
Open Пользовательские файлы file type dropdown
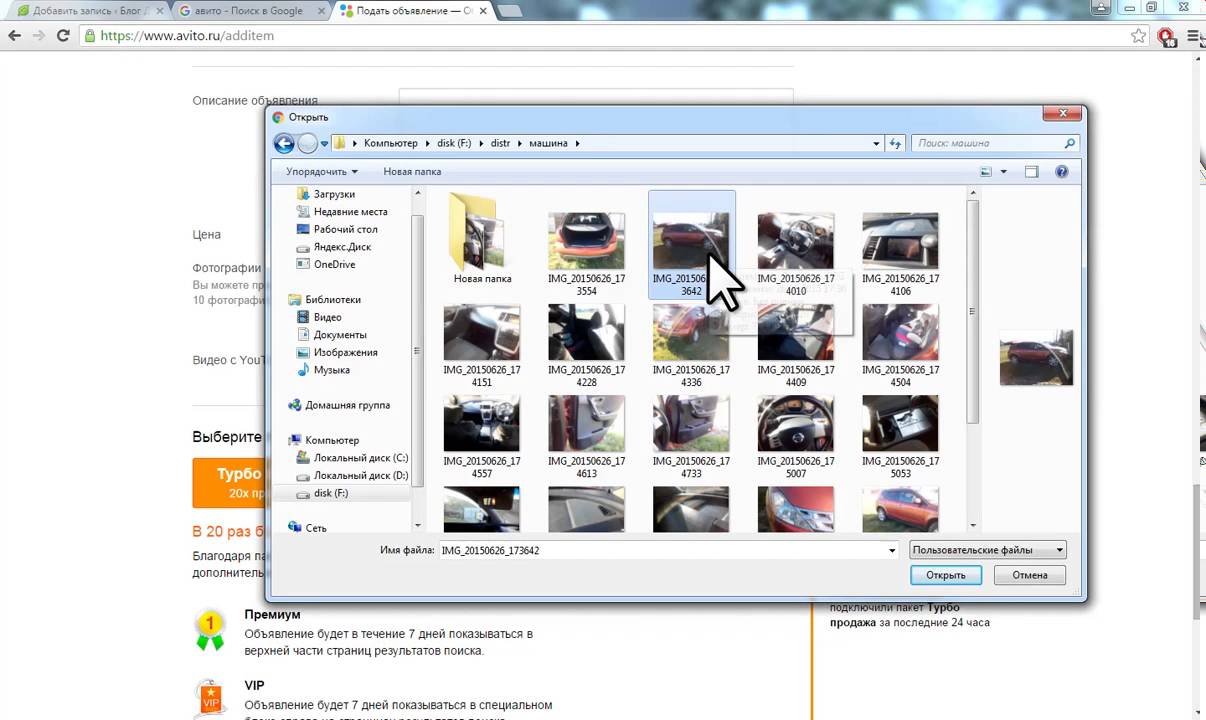[988, 550]
